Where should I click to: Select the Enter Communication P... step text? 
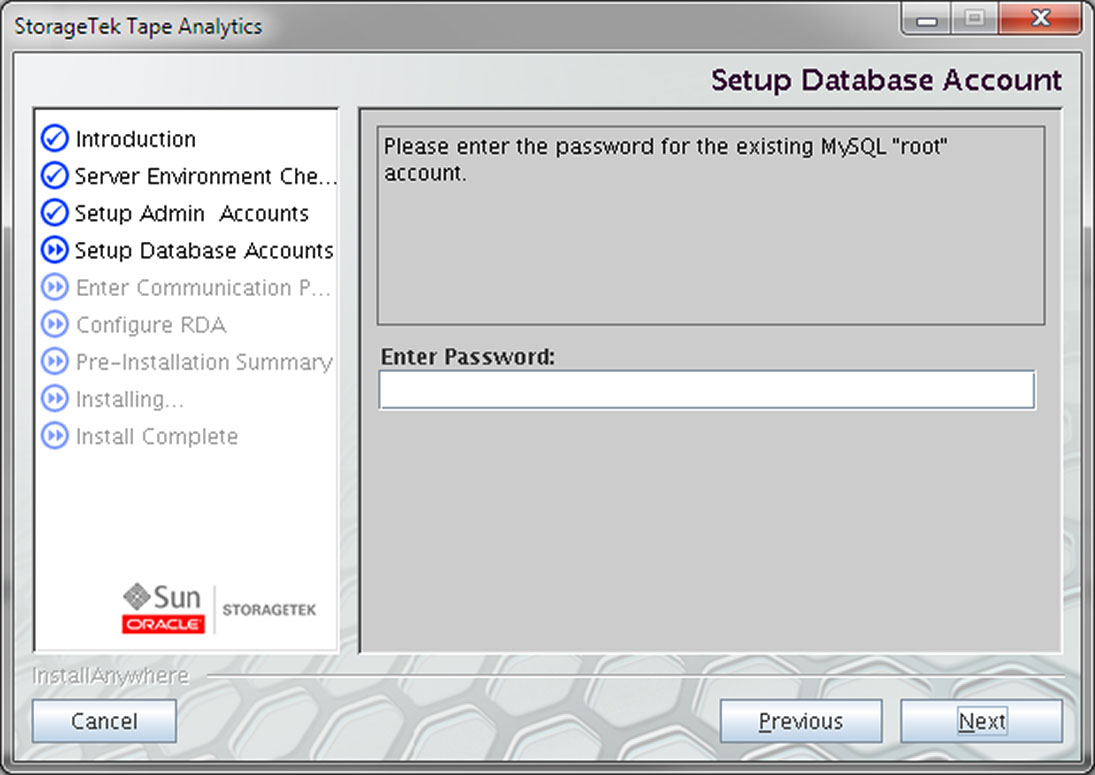click(x=203, y=288)
